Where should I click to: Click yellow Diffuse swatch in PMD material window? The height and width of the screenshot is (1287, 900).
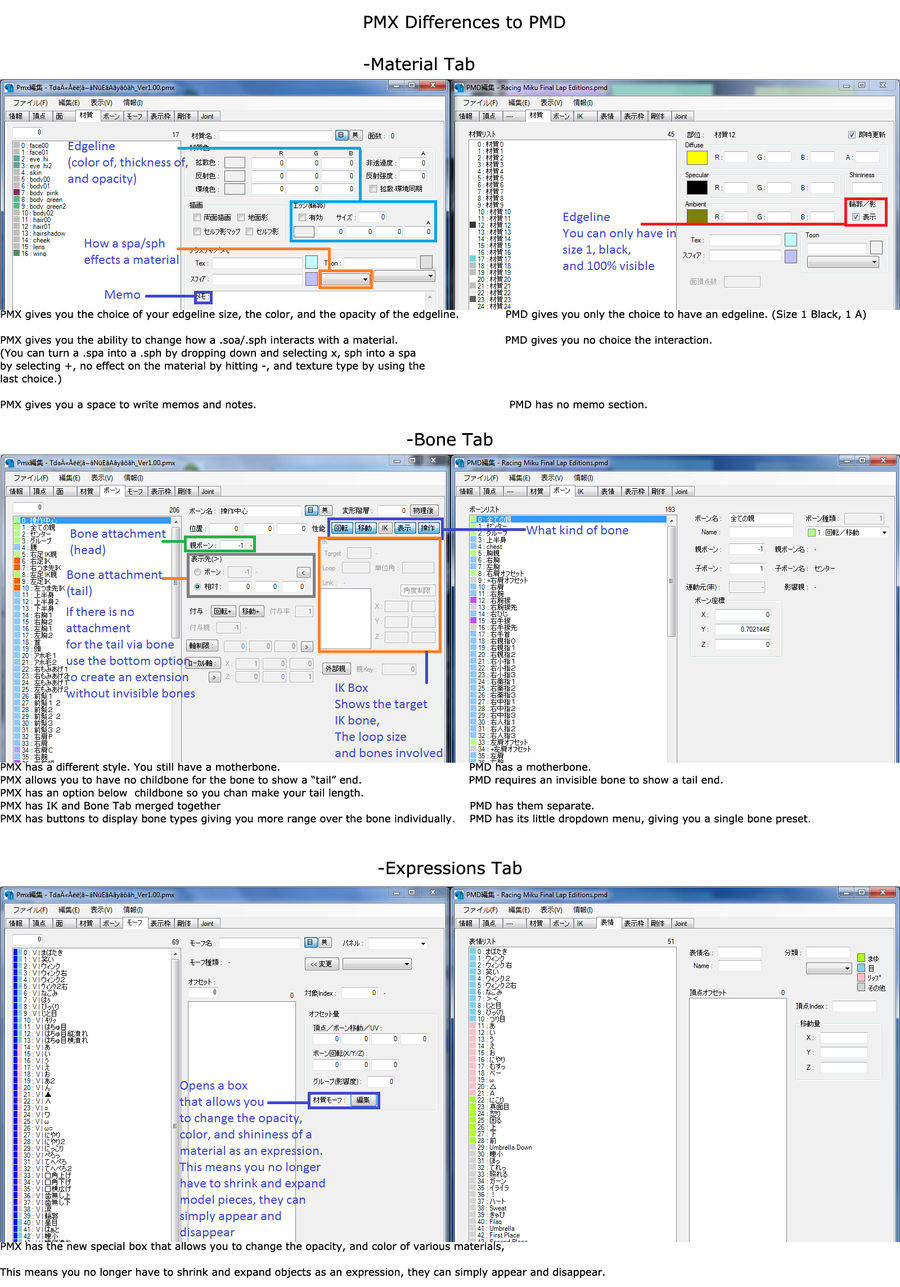click(x=697, y=157)
